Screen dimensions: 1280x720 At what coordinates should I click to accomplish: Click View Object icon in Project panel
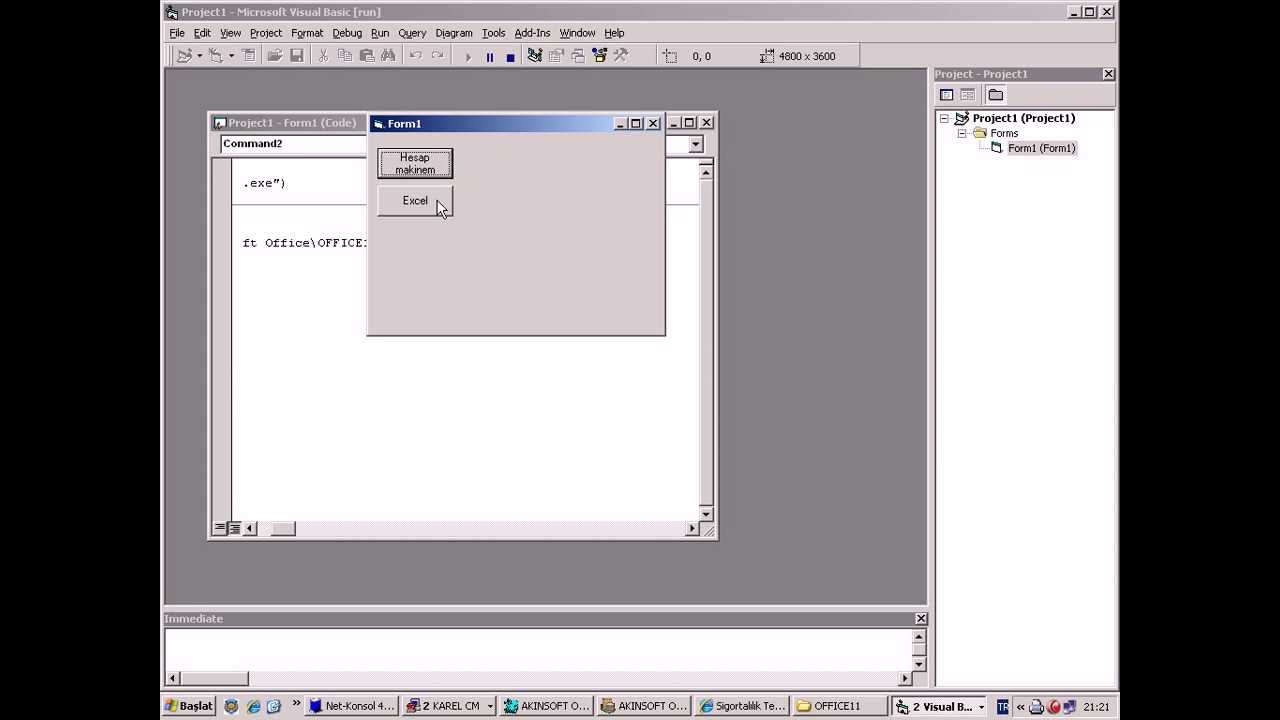968,95
